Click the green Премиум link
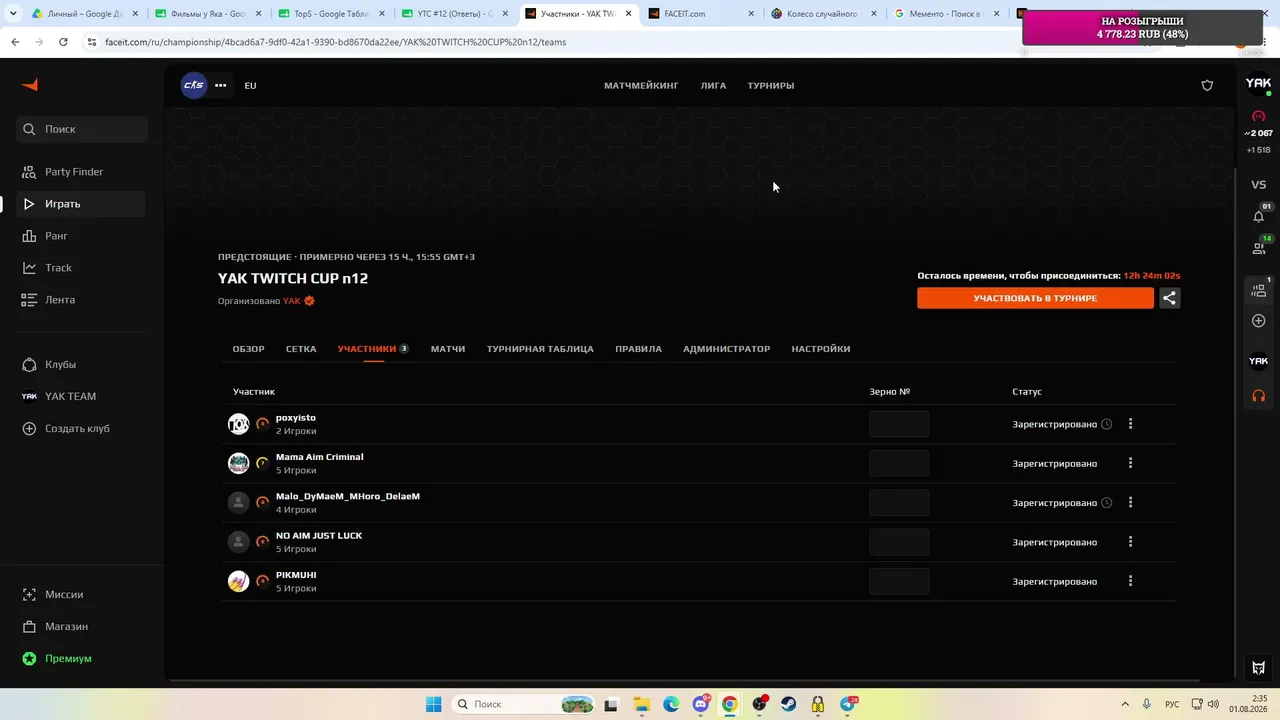This screenshot has height=720, width=1280. pyautogui.click(x=68, y=659)
